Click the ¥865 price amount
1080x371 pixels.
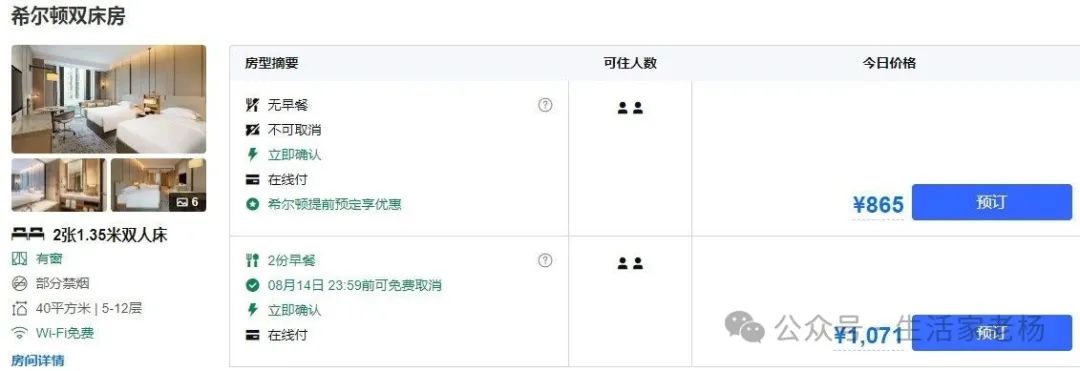click(x=878, y=204)
